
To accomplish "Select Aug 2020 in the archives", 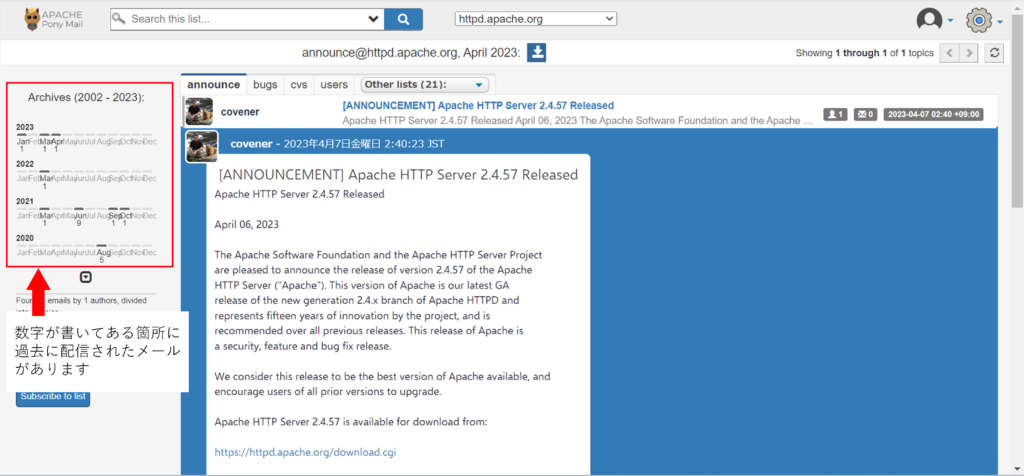I will click(102, 255).
